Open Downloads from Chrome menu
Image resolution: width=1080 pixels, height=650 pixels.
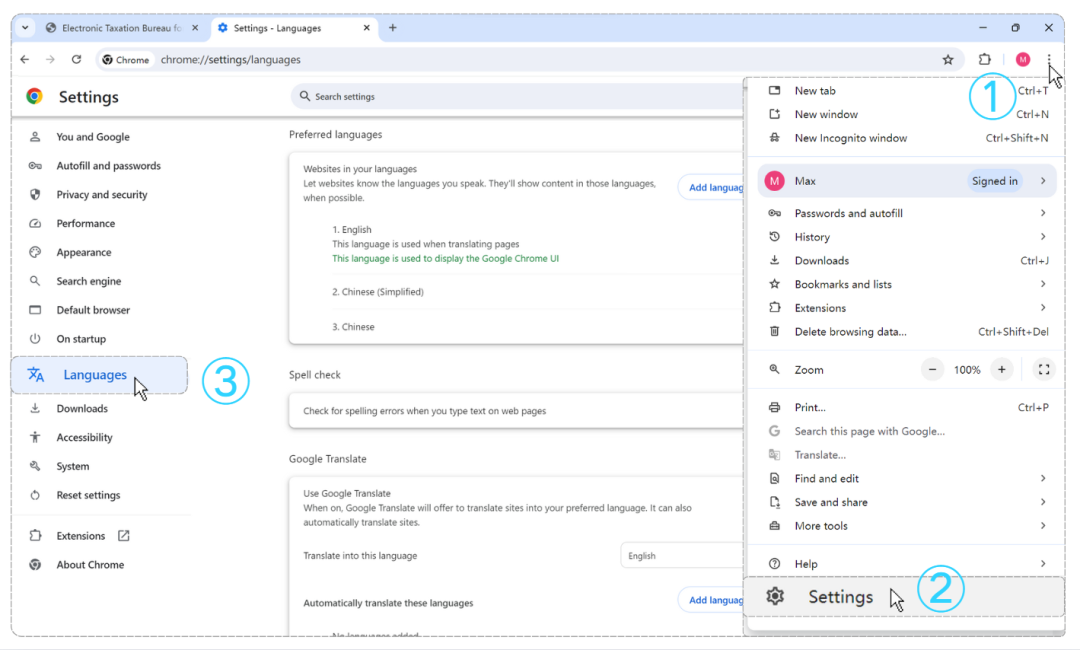click(906, 261)
